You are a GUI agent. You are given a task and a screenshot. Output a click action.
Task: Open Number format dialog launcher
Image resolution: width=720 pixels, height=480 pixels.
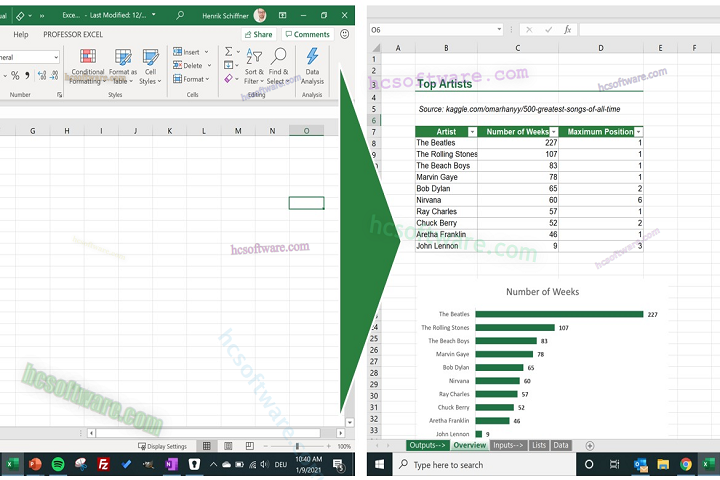tap(59, 95)
